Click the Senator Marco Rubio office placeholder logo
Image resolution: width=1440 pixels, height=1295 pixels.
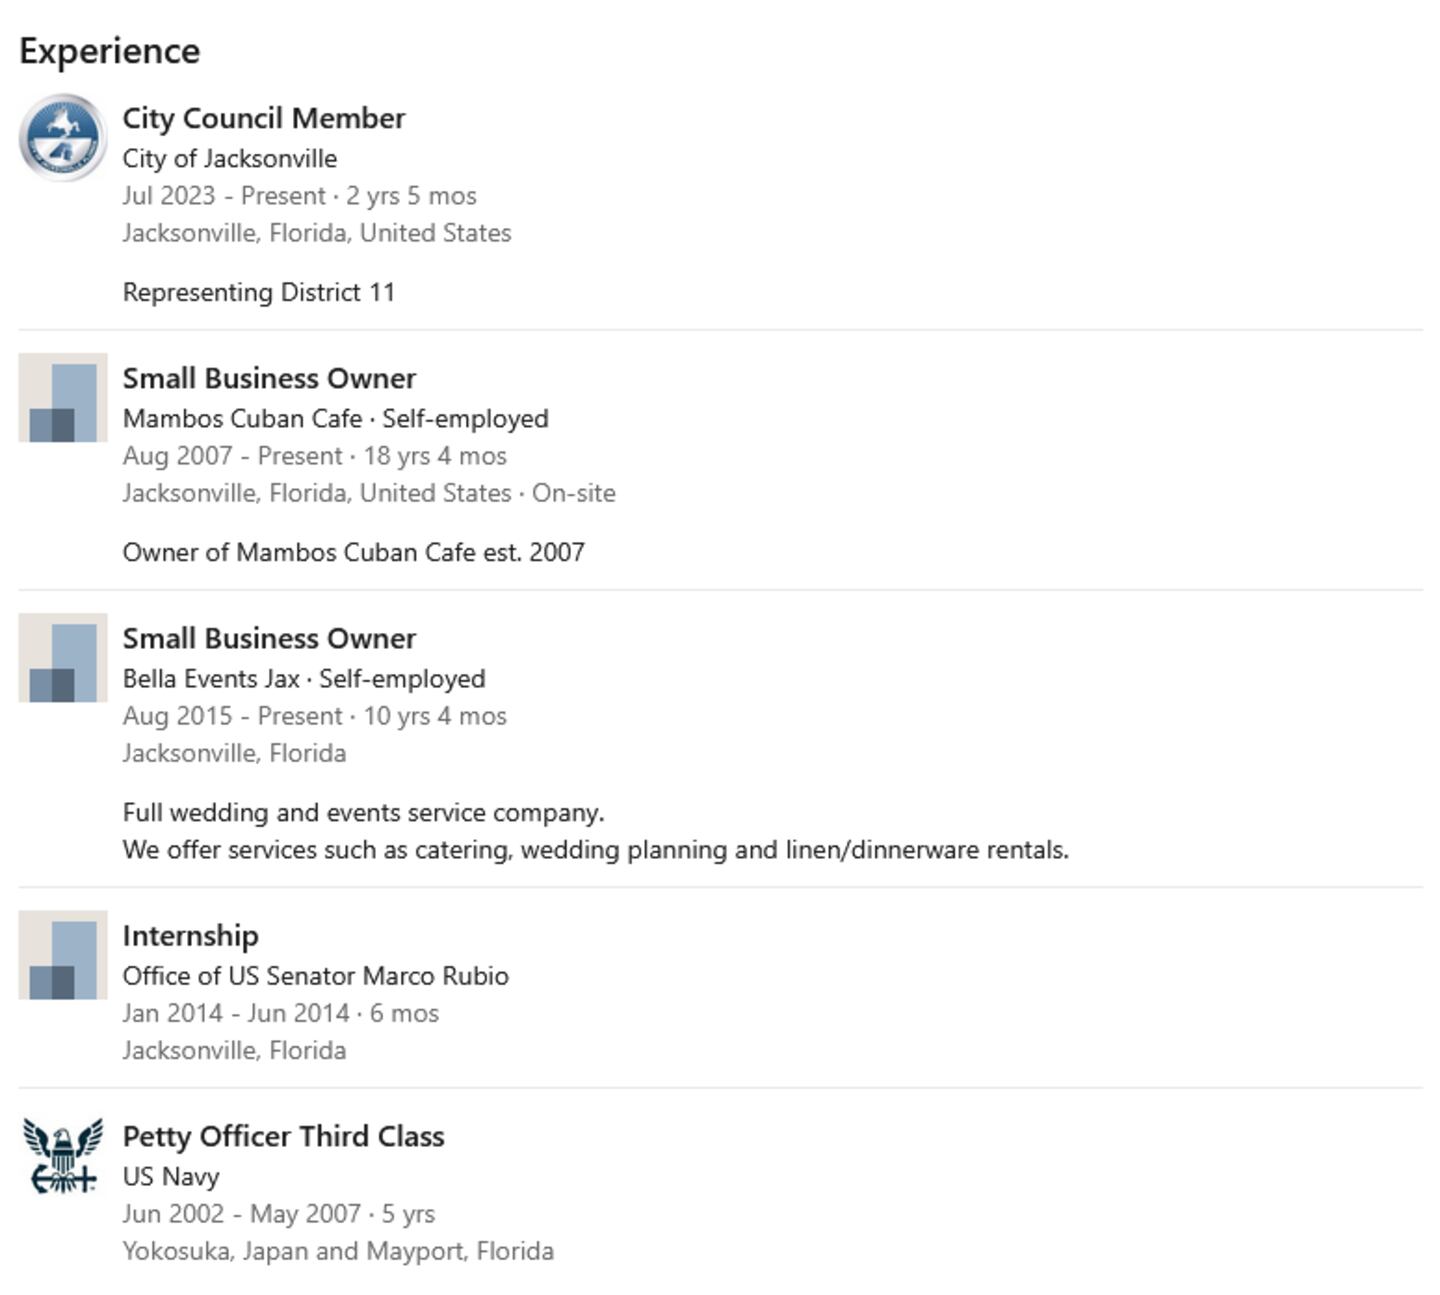tap(63, 954)
